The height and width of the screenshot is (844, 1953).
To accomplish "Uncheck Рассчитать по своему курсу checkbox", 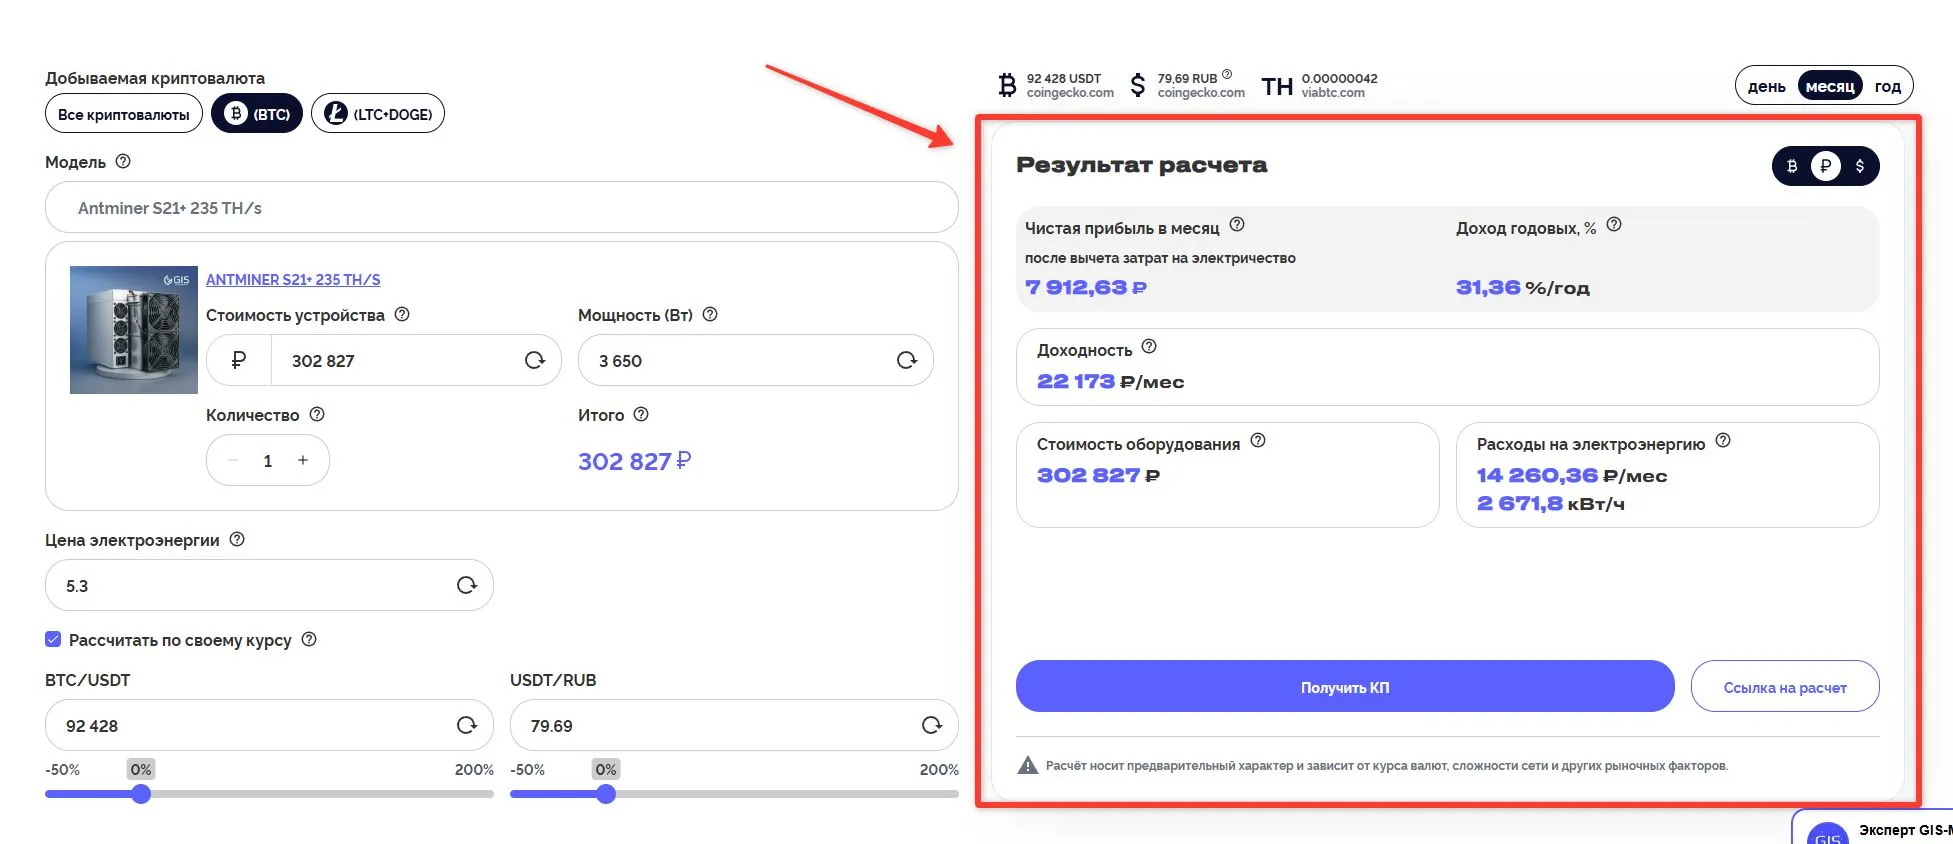I will pyautogui.click(x=53, y=639).
